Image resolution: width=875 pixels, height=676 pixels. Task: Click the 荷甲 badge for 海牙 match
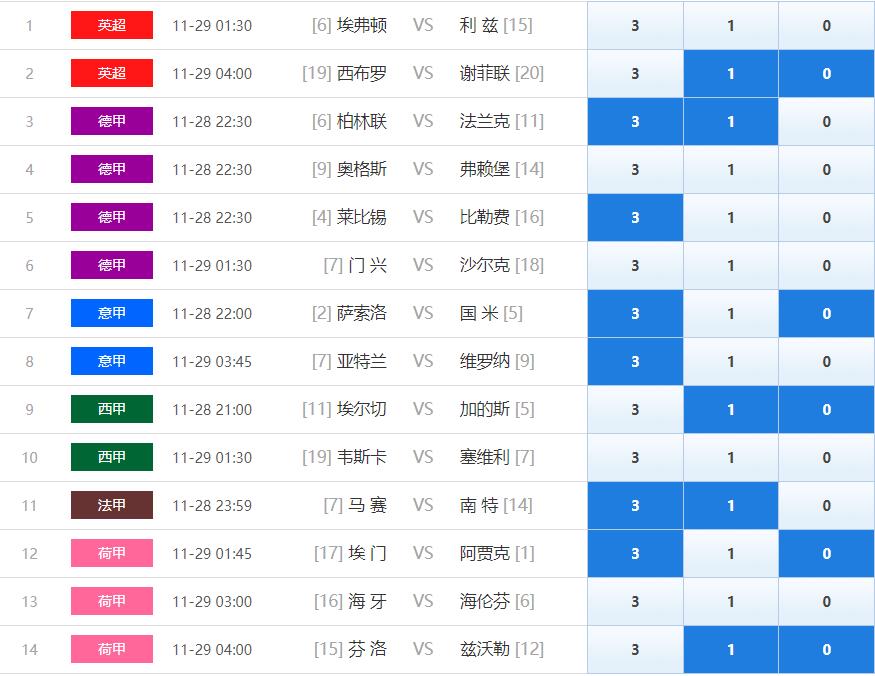tap(112, 601)
